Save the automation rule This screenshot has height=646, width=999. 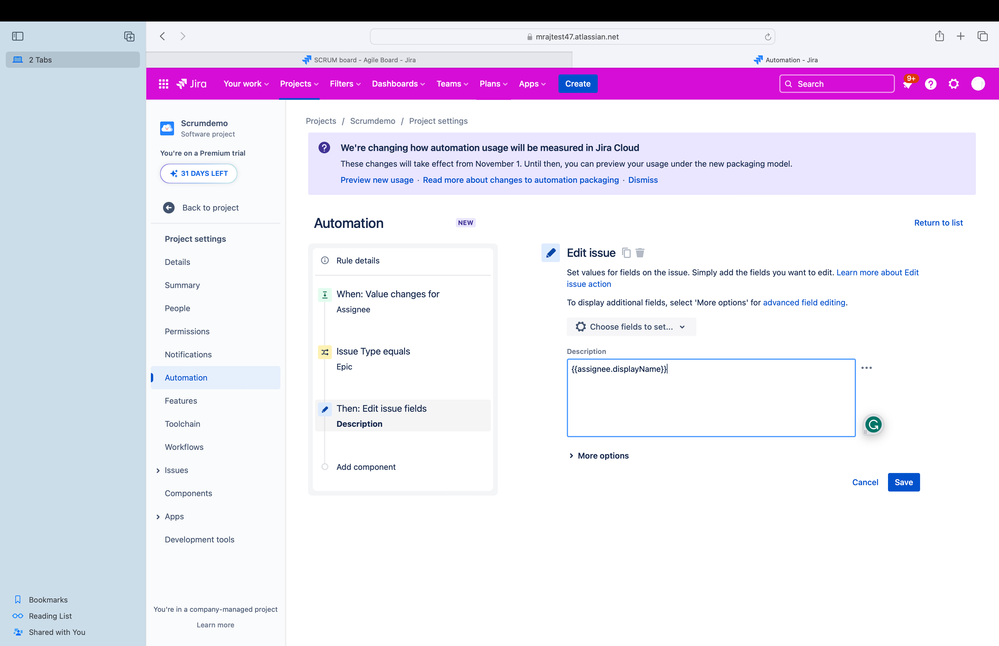pyautogui.click(x=903, y=482)
